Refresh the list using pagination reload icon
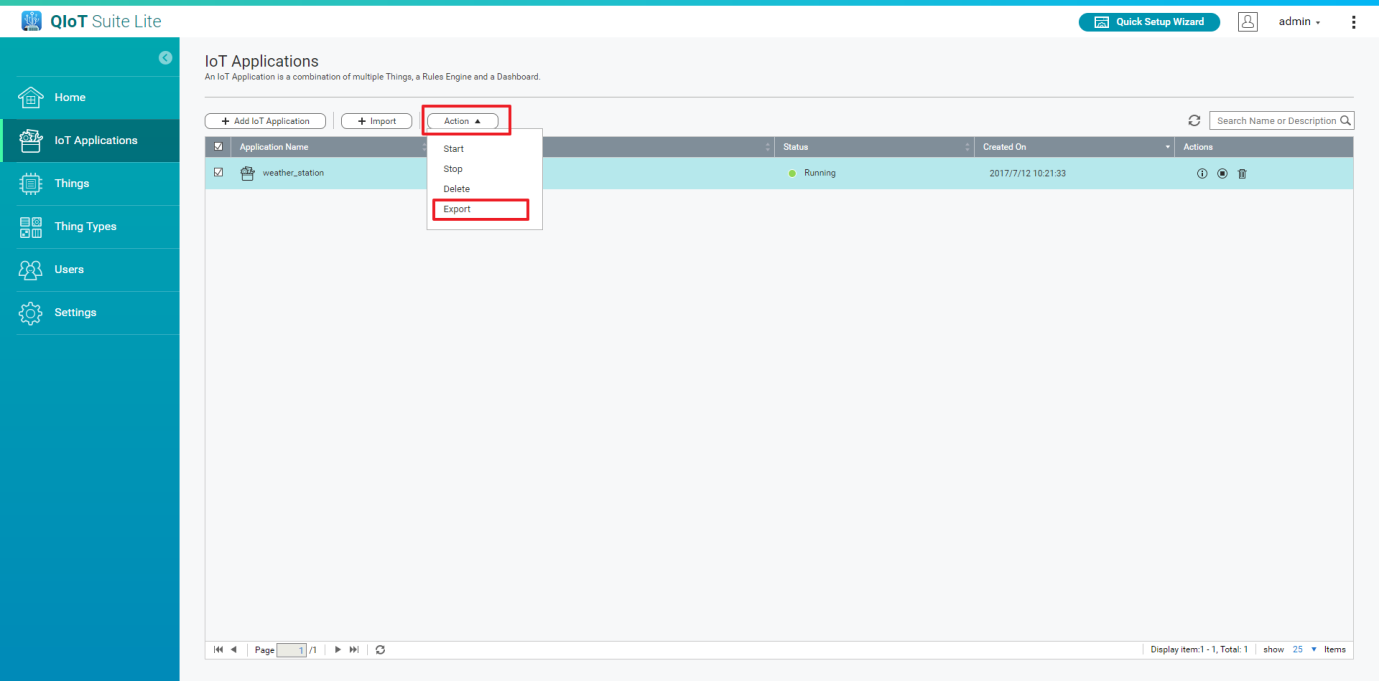Viewport: 1379px width, 681px height. pyautogui.click(x=380, y=650)
